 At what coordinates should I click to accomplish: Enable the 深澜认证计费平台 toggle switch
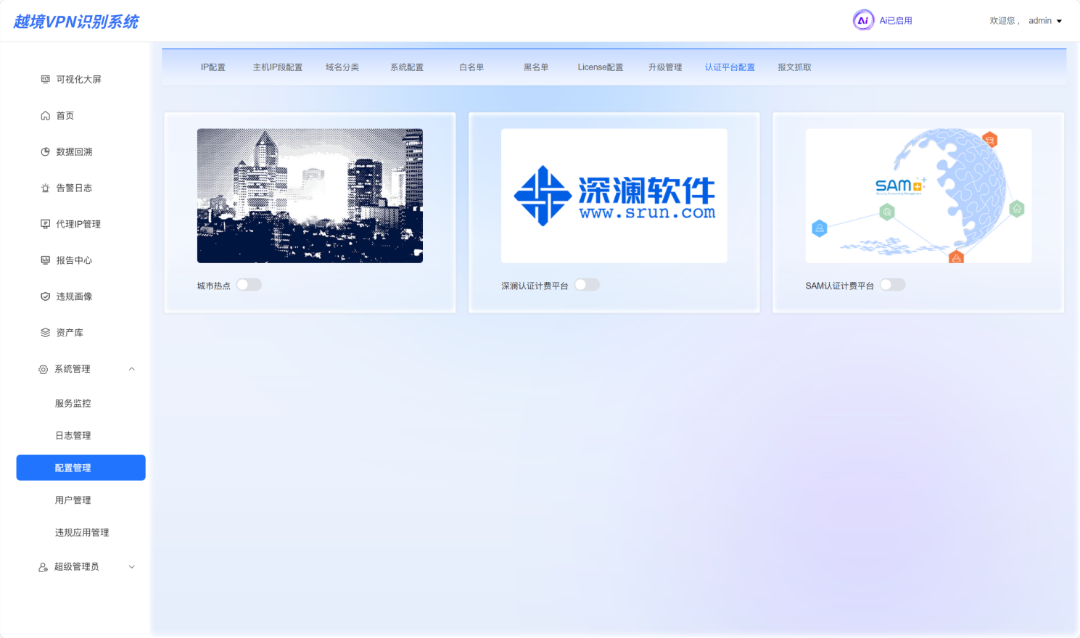(587, 285)
